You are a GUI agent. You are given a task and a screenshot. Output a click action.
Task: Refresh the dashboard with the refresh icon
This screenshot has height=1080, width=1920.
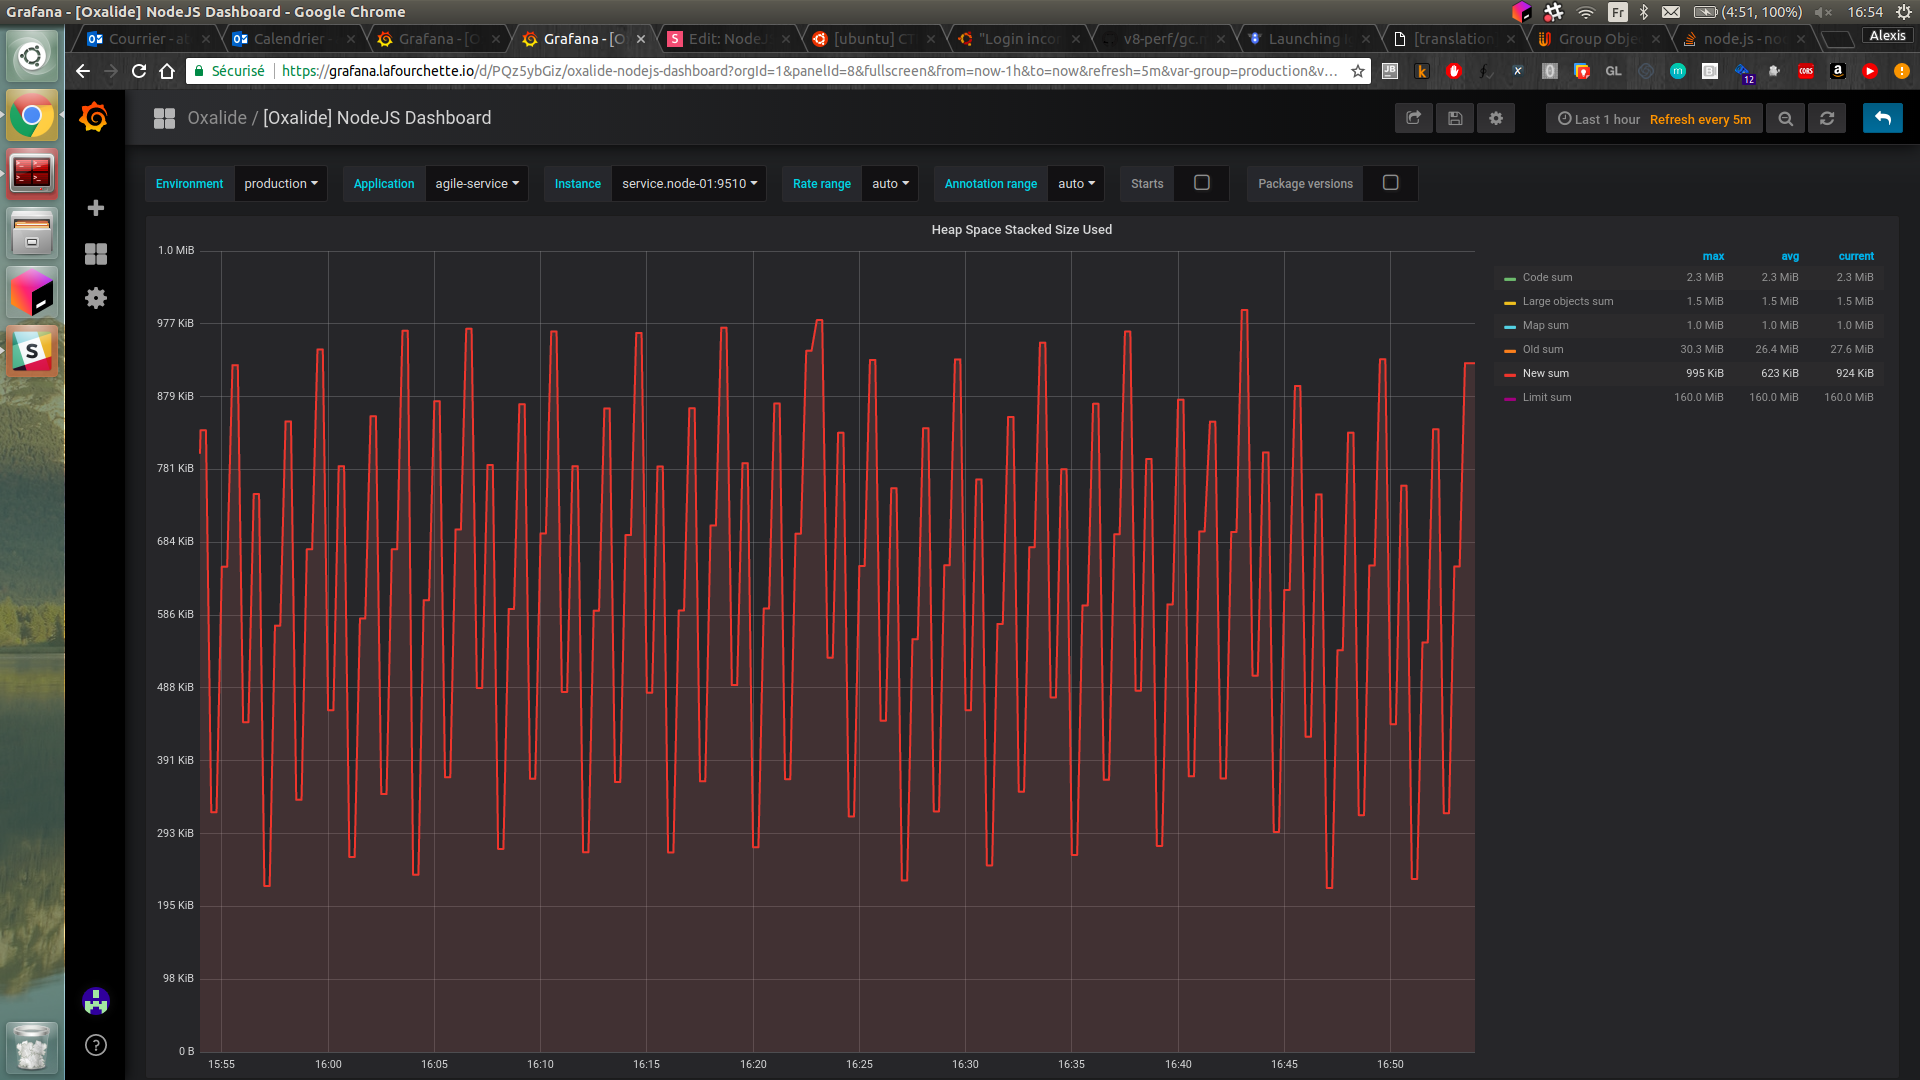pyautogui.click(x=1827, y=118)
